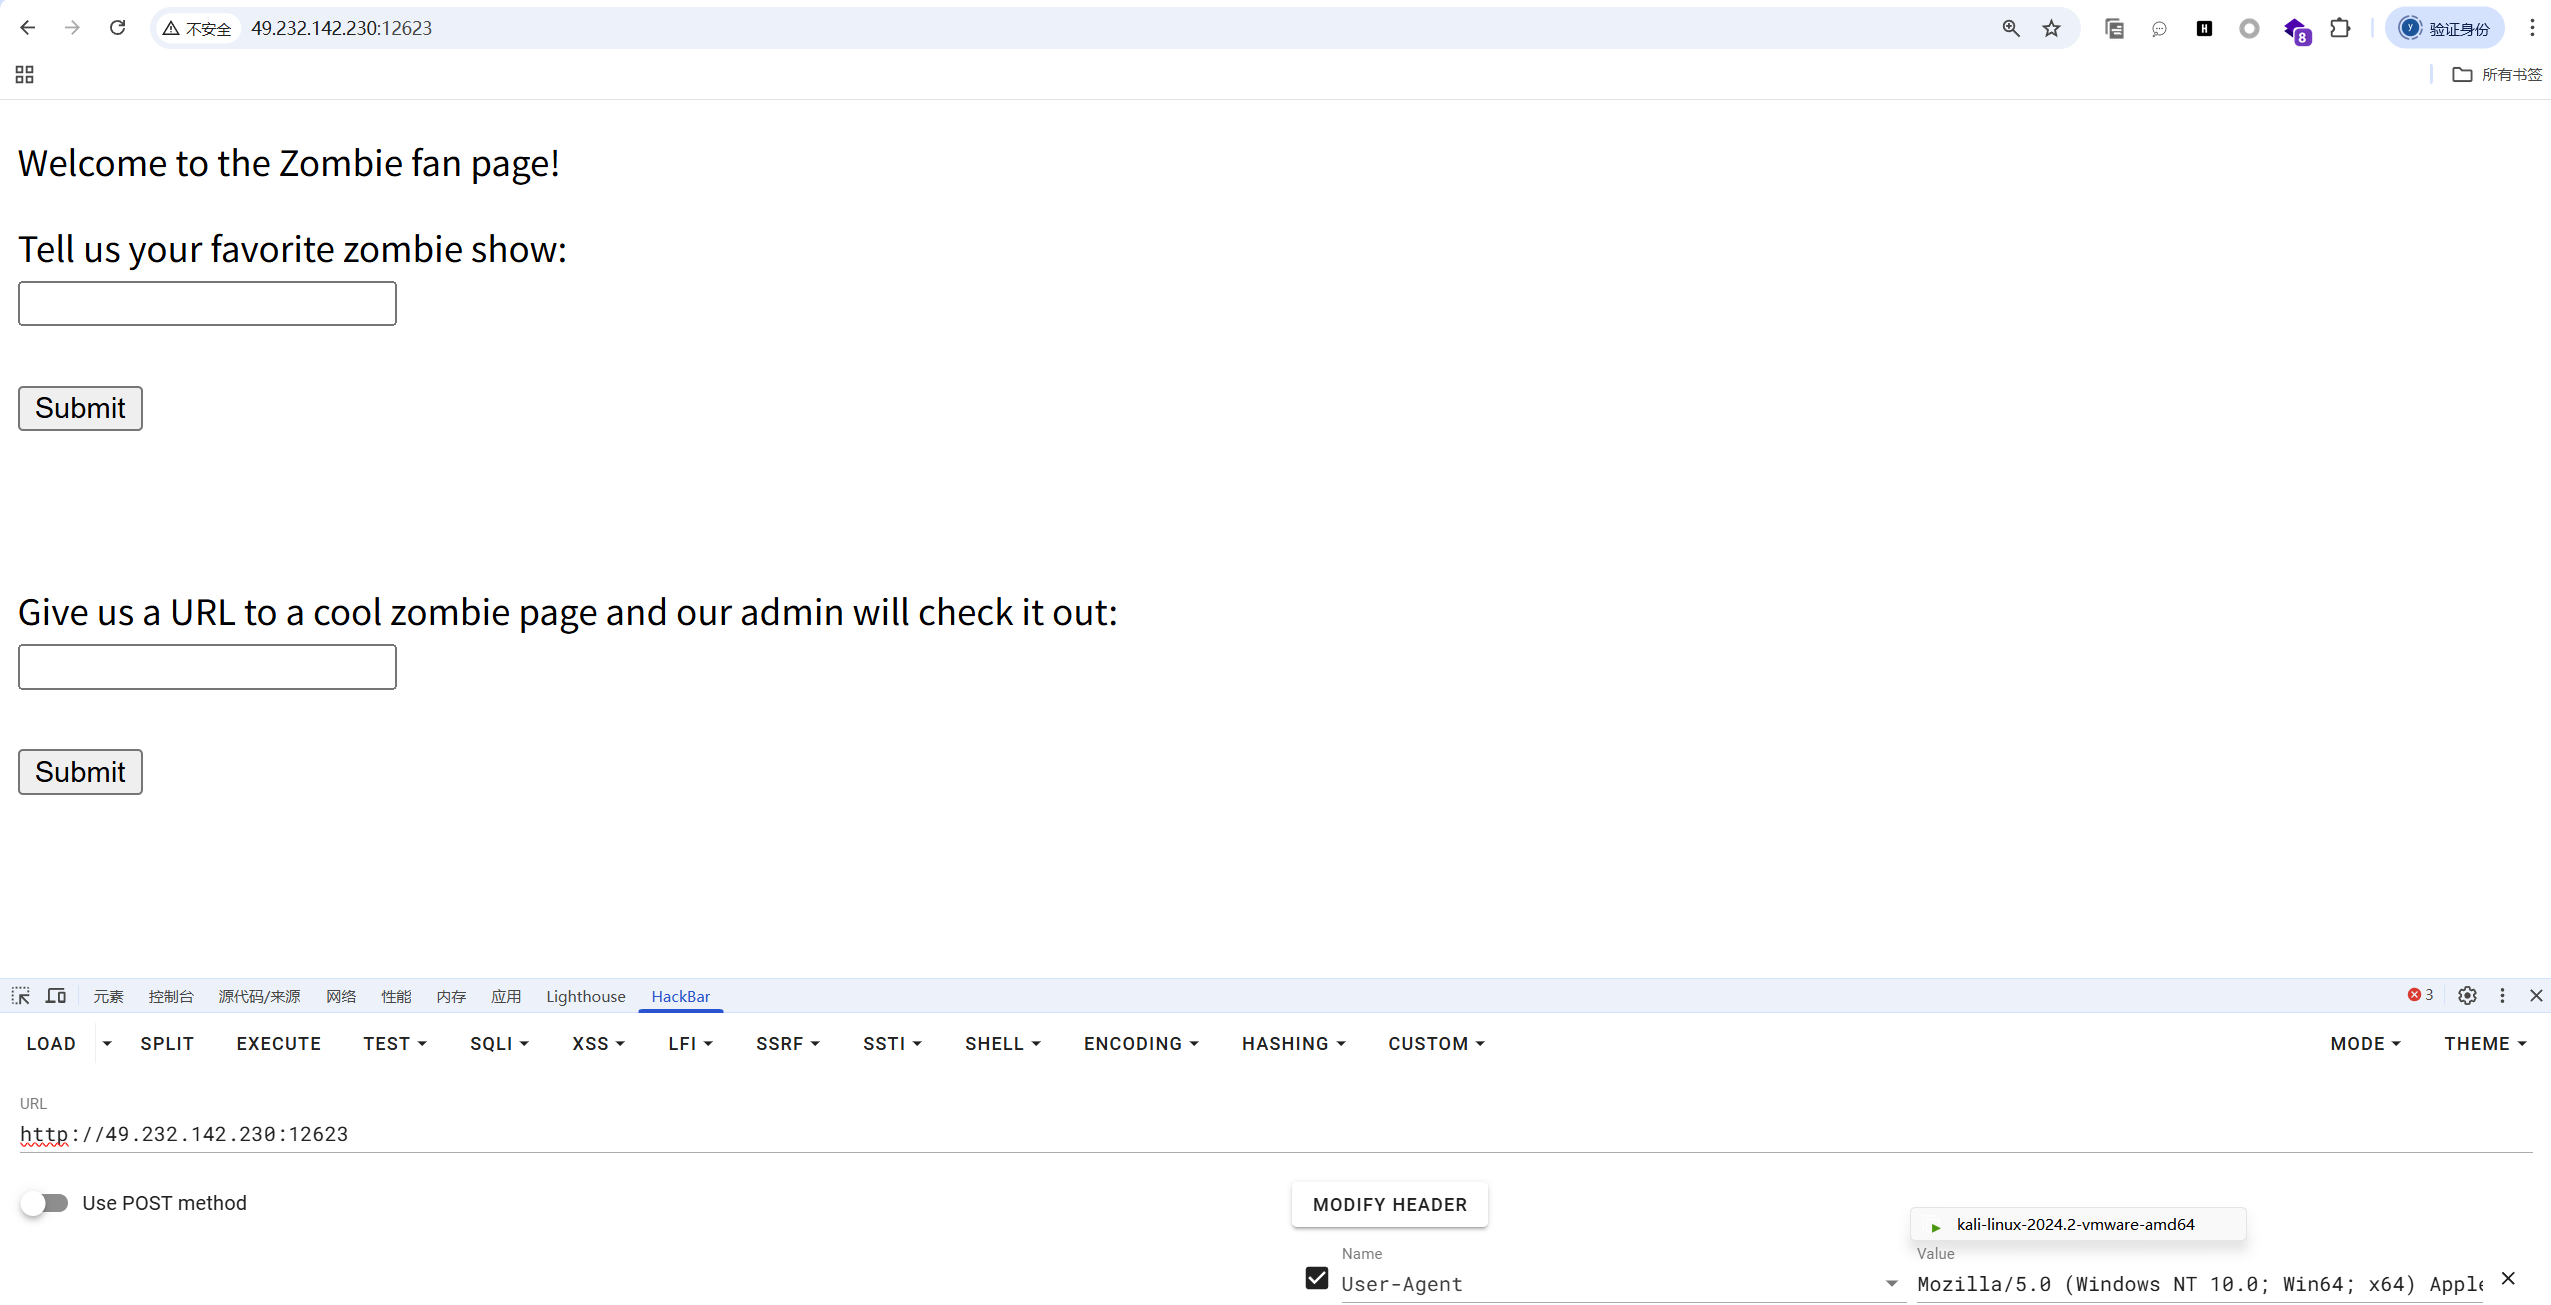2551x1305 pixels.
Task: Uncheck the User-Agent header checkbox
Action: coord(1317,1278)
